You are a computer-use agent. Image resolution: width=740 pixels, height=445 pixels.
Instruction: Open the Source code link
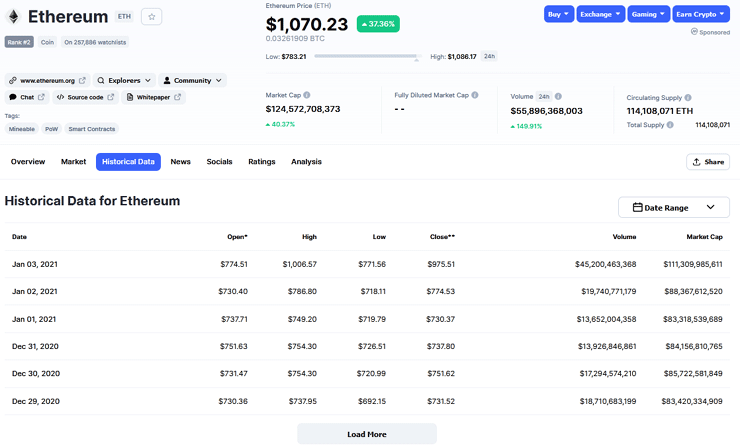coord(85,97)
